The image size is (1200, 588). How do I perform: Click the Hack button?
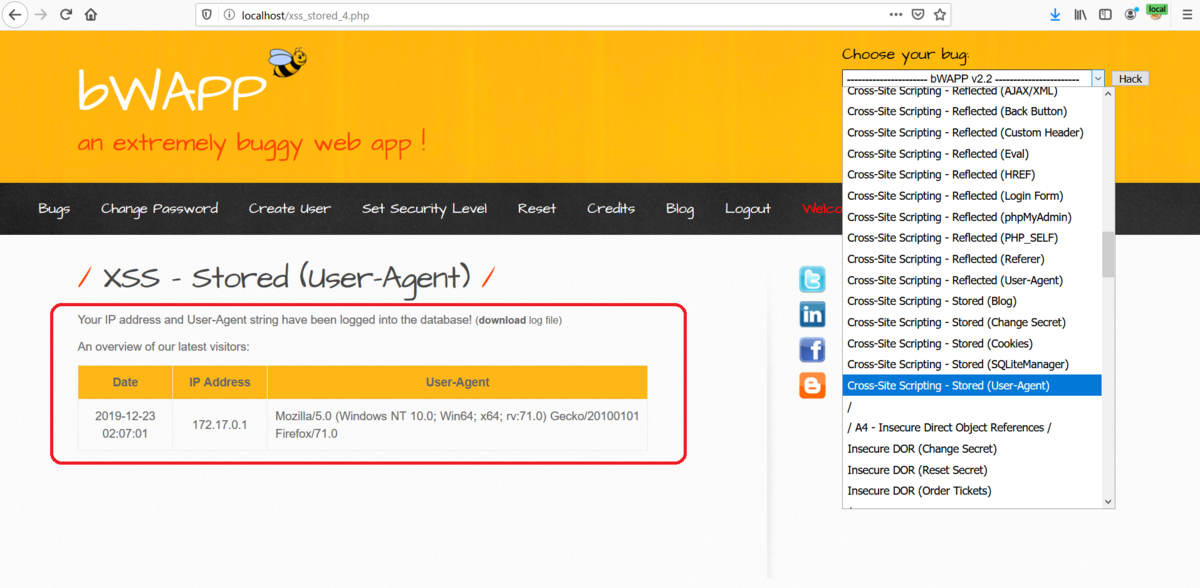[1130, 78]
